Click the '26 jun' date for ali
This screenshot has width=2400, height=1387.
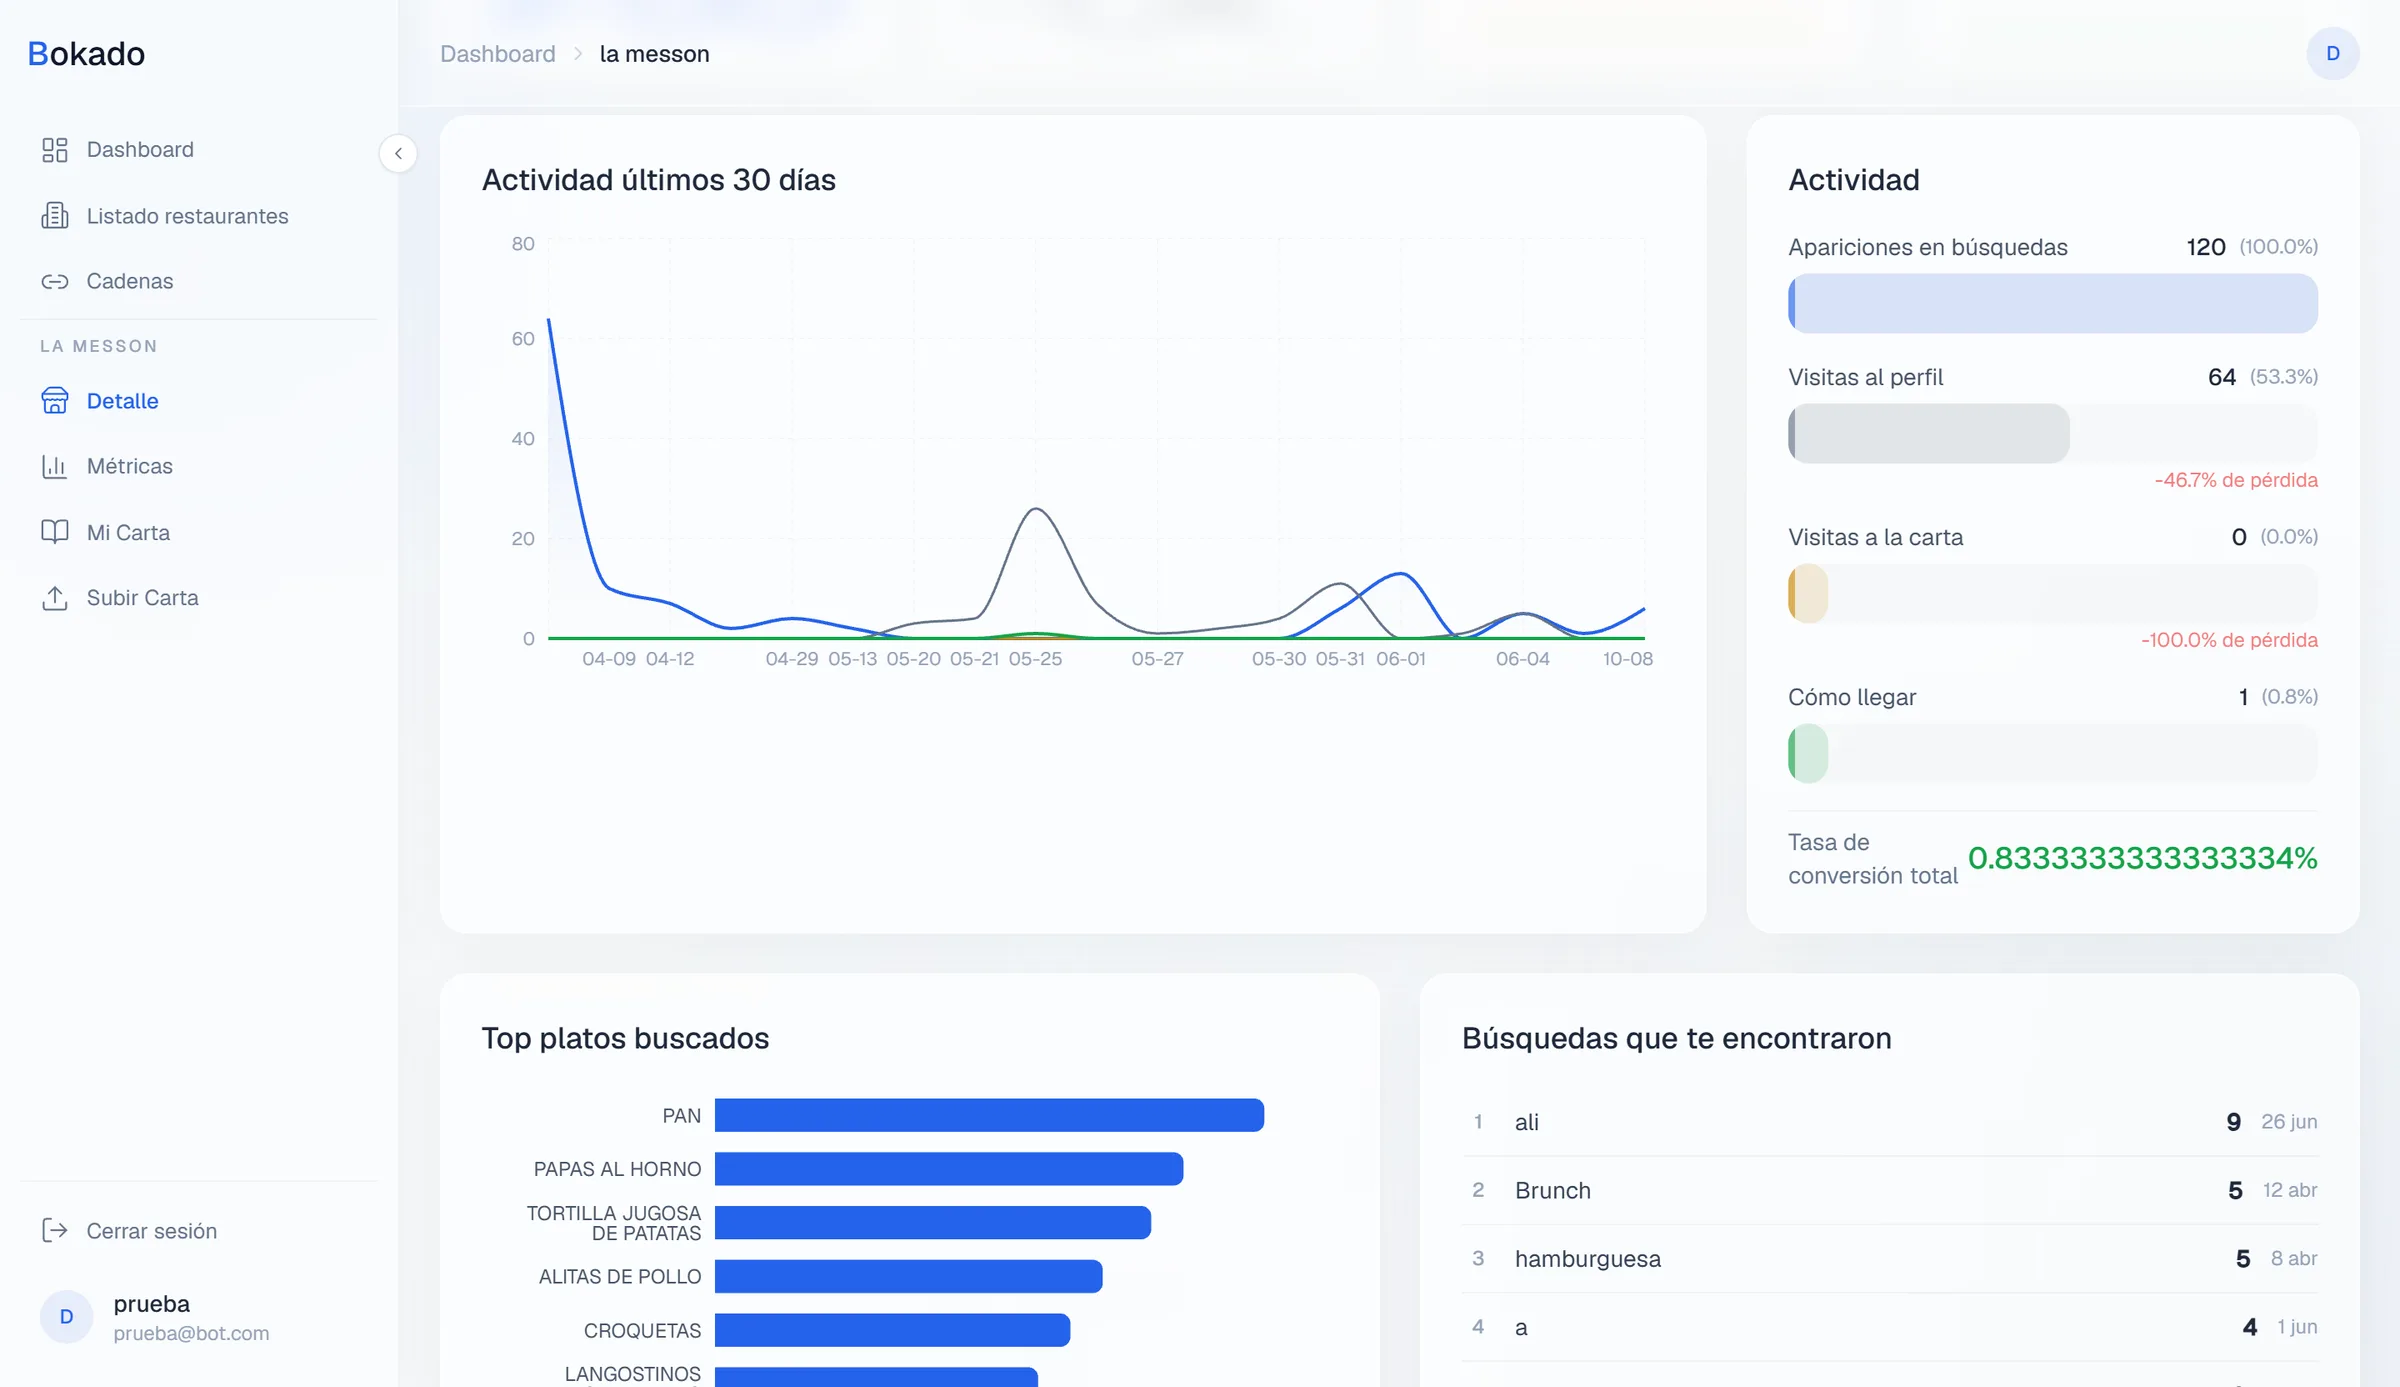[2289, 1122]
